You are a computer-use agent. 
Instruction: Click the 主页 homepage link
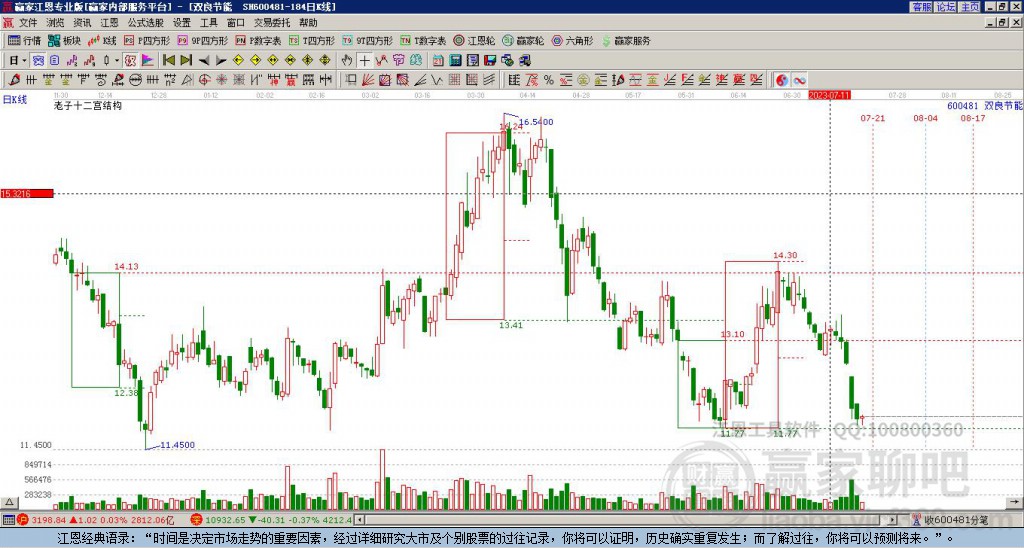click(969, 7)
